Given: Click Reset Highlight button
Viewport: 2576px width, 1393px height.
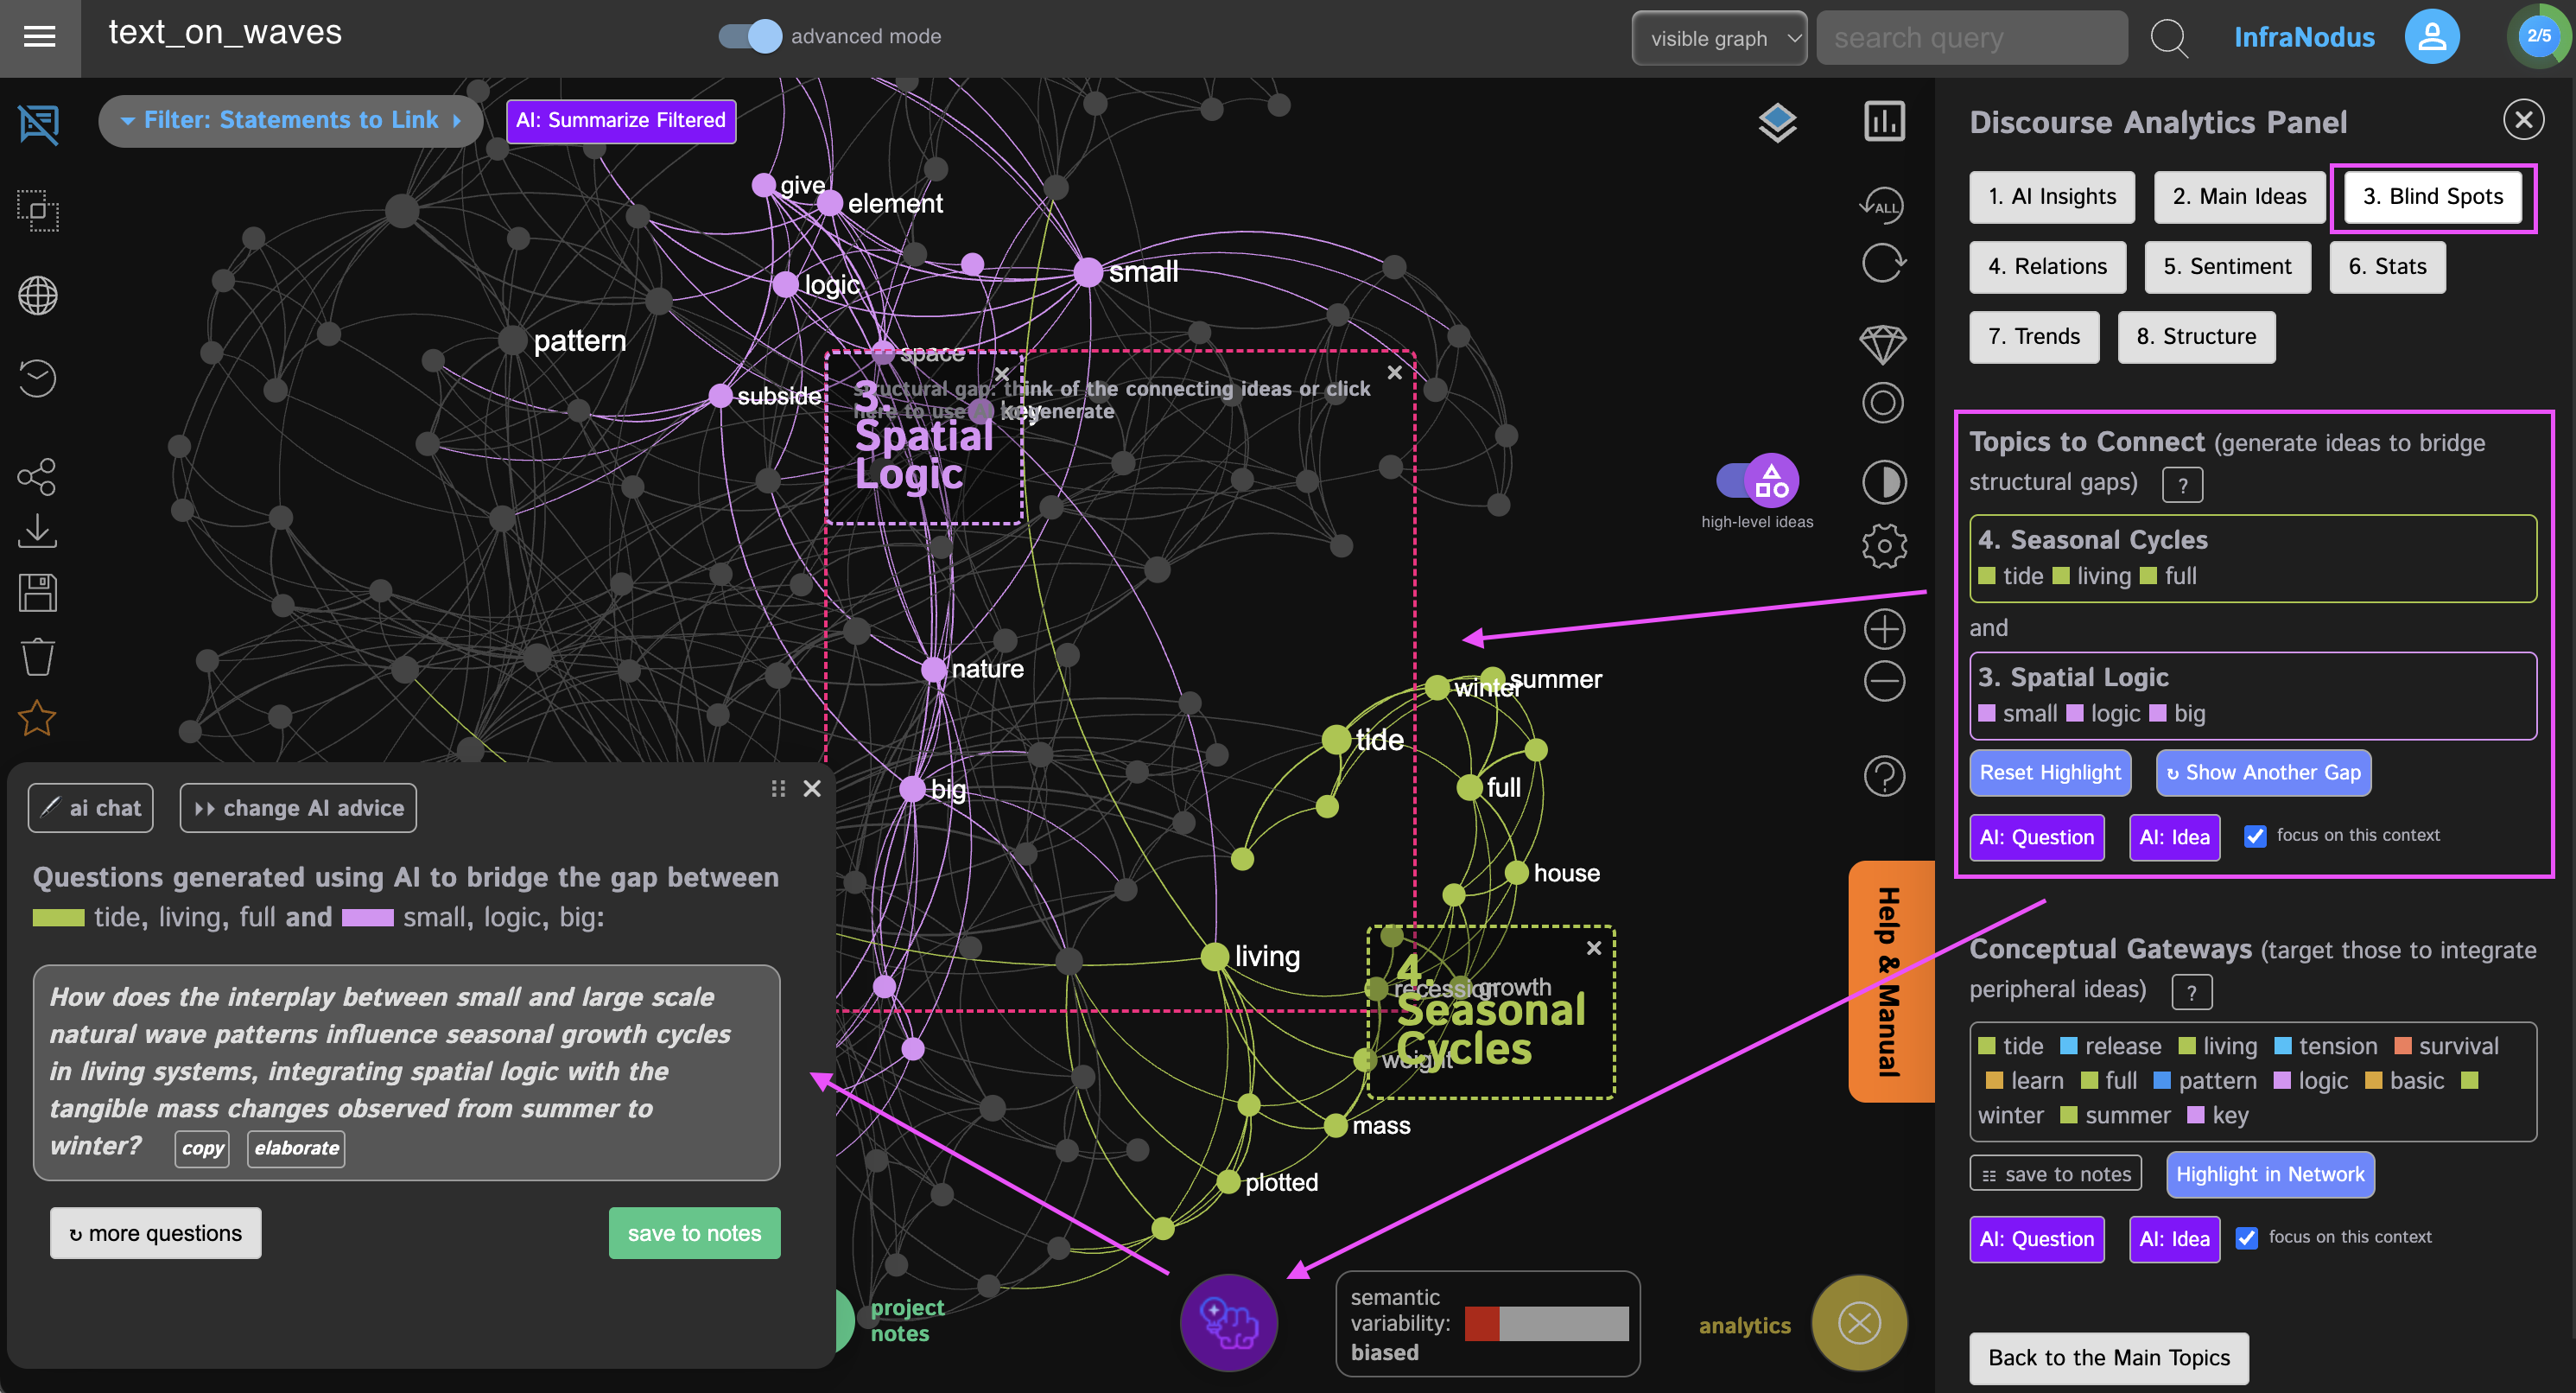Looking at the screenshot, I should coord(2050,773).
